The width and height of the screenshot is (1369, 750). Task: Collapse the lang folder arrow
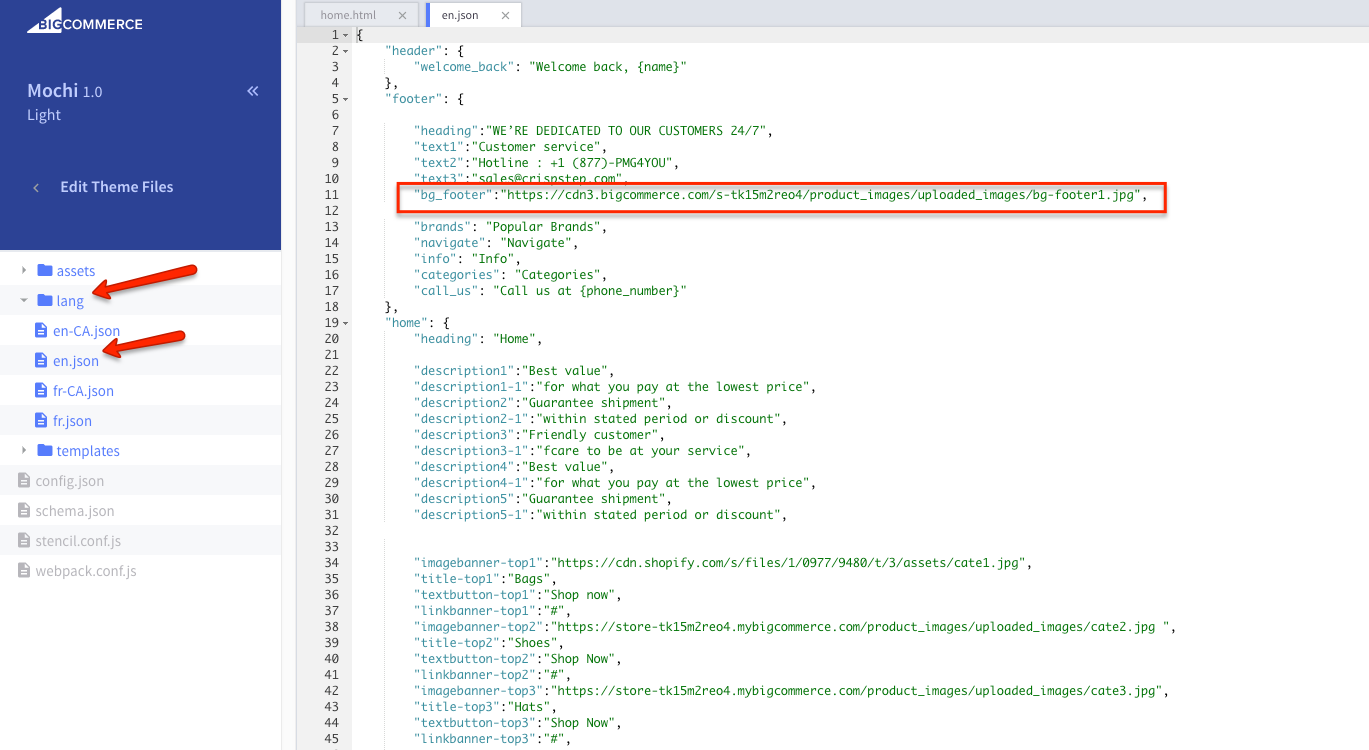click(x=24, y=301)
